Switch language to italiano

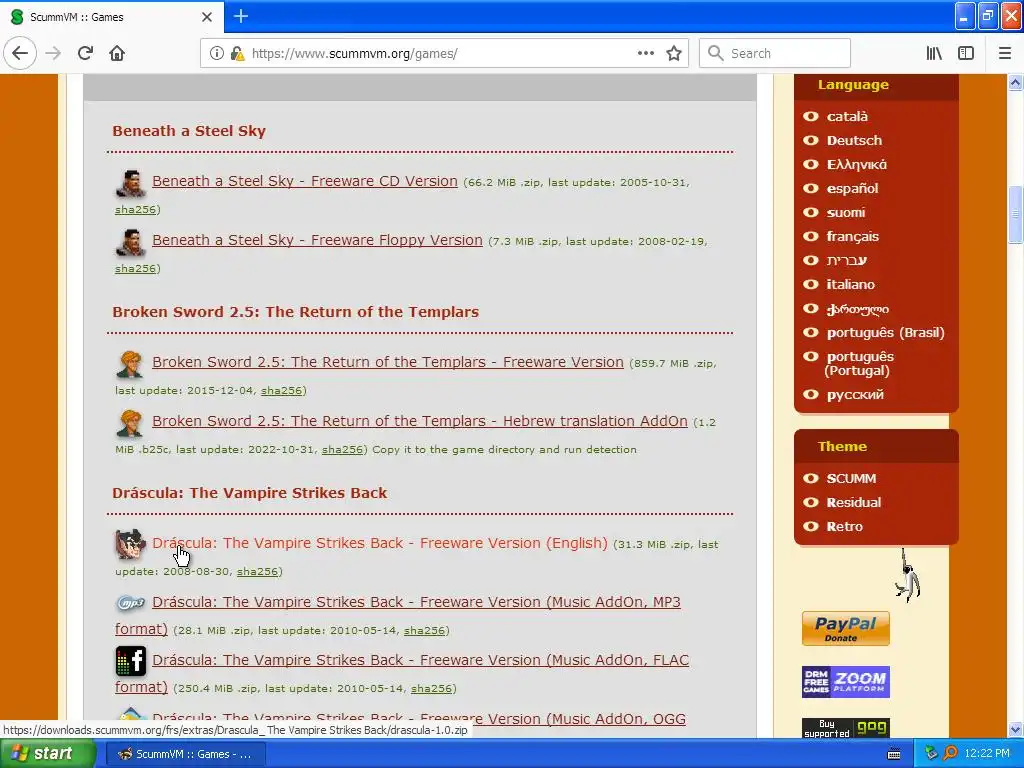[x=850, y=284]
